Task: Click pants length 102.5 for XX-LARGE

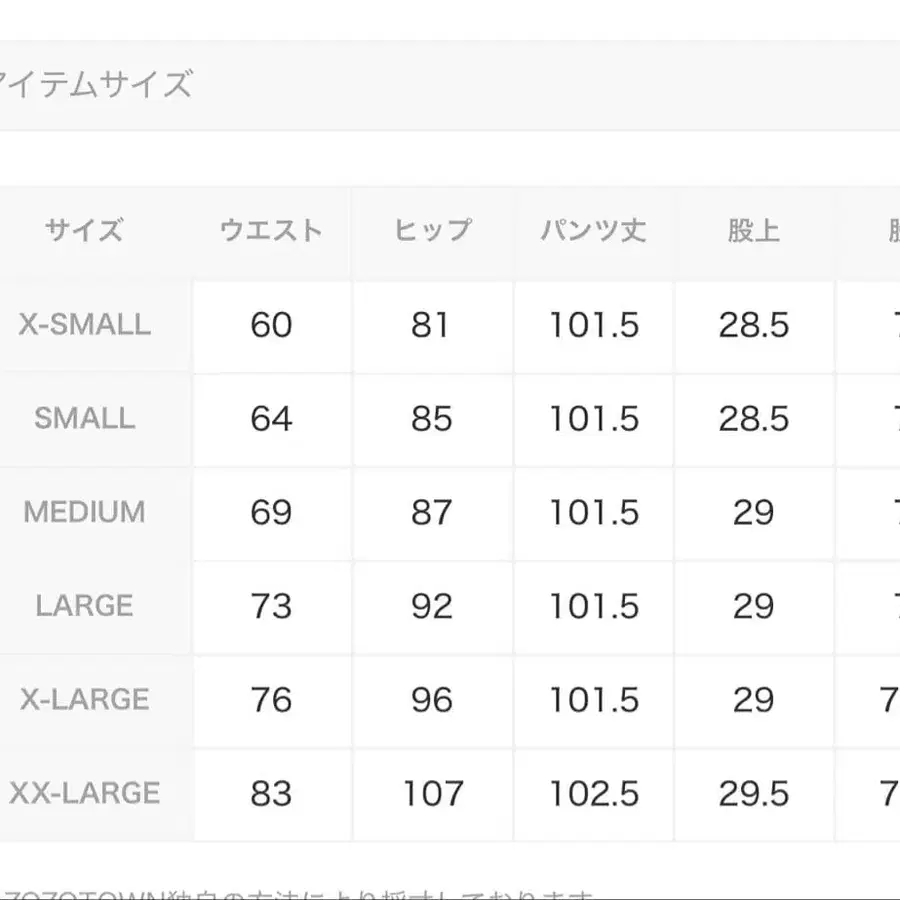Action: click(x=593, y=793)
